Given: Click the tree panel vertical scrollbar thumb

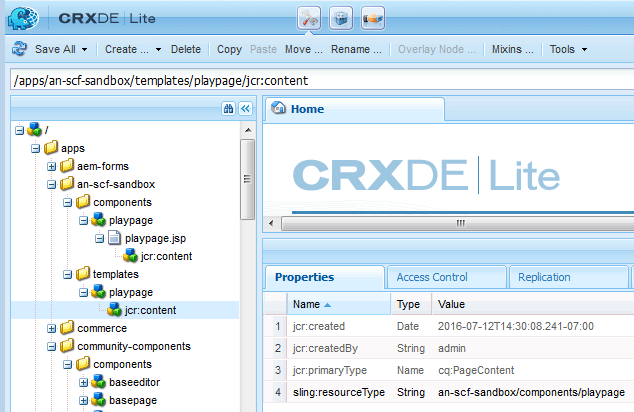Looking at the screenshot, I should (x=247, y=180).
